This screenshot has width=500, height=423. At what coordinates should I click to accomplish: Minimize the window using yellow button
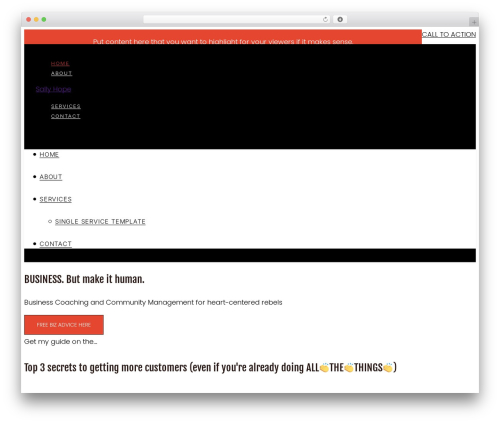click(36, 19)
